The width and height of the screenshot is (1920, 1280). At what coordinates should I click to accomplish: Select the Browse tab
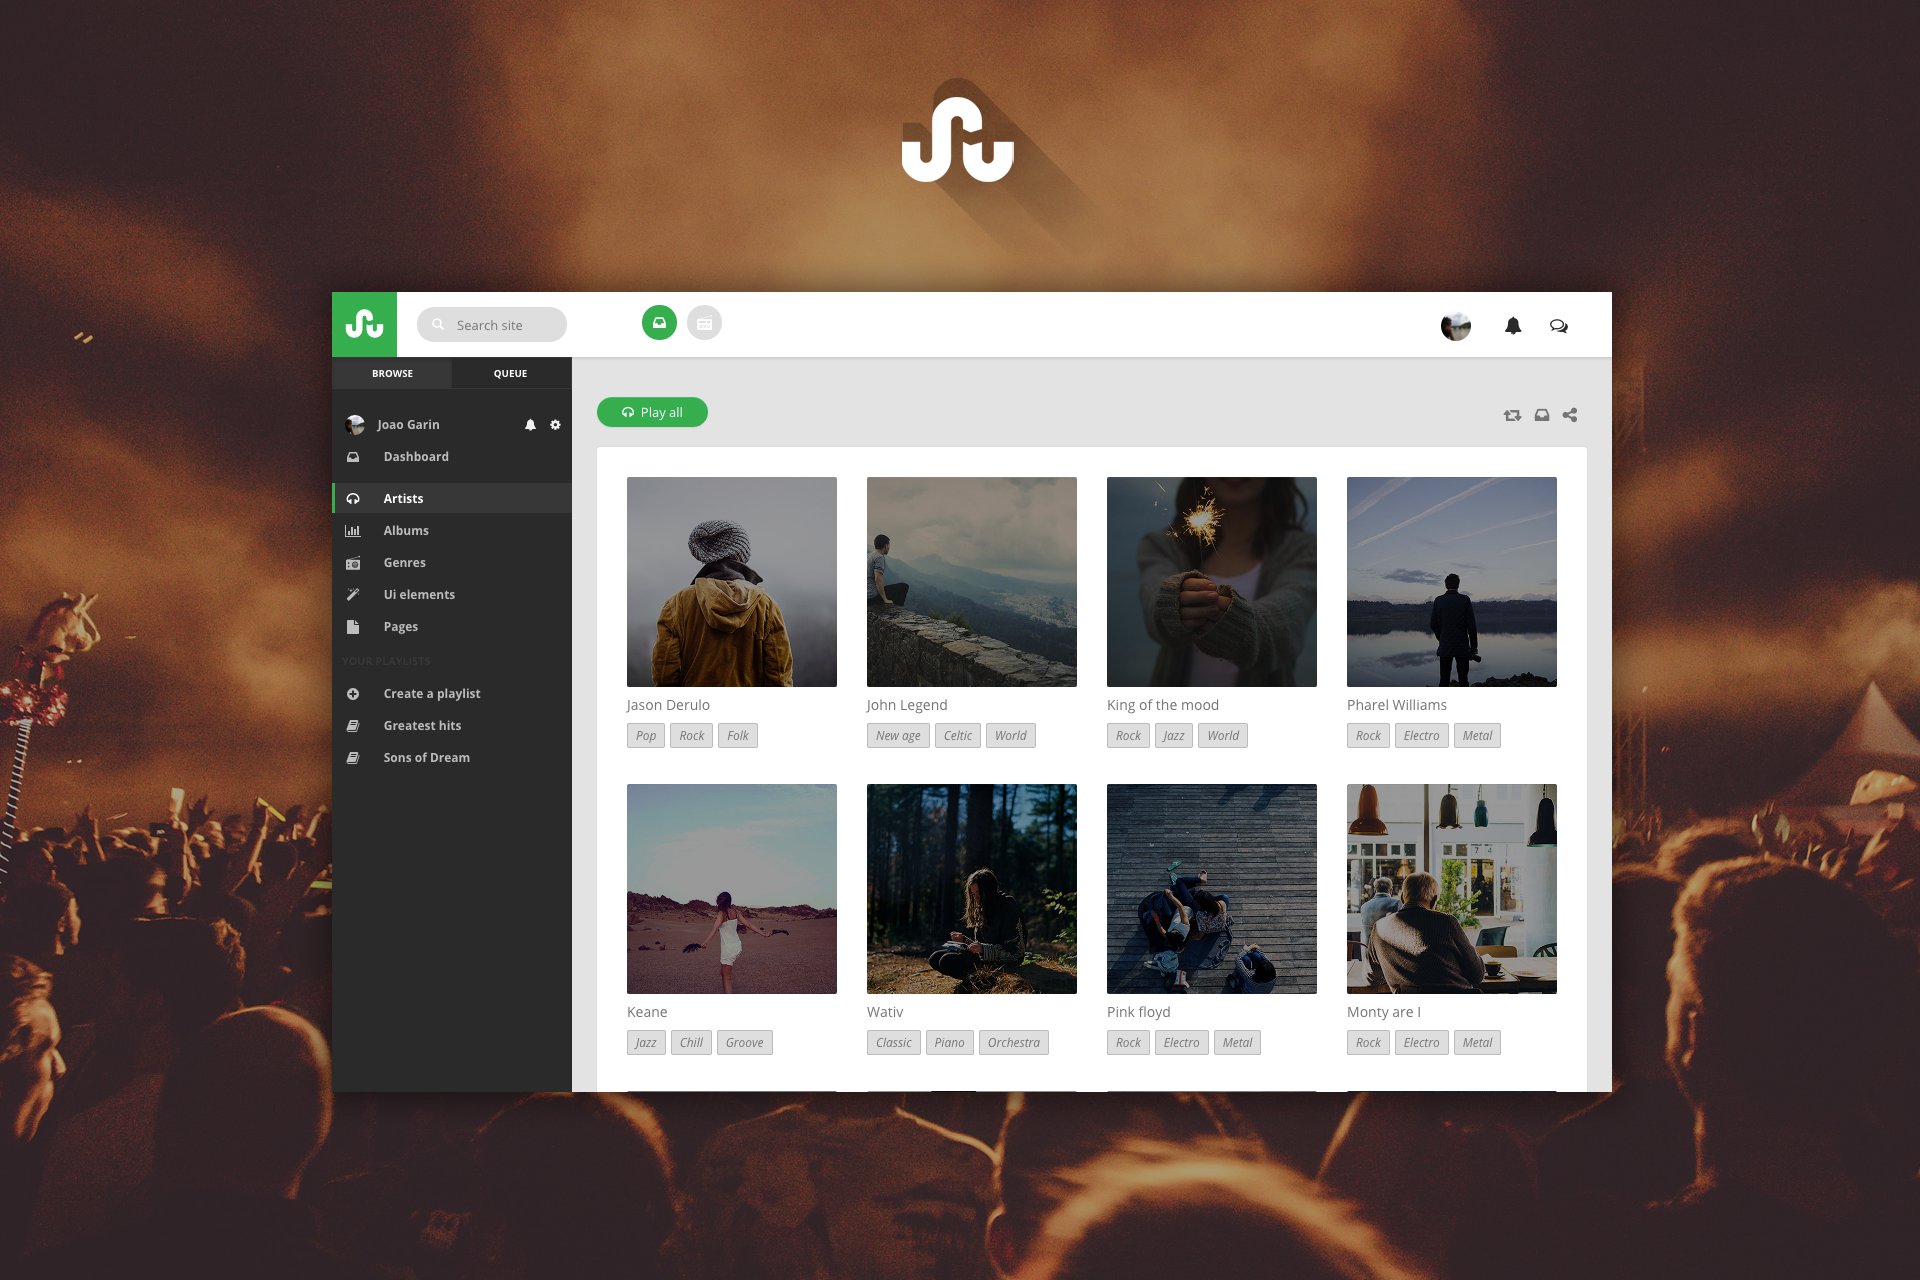[x=392, y=373]
